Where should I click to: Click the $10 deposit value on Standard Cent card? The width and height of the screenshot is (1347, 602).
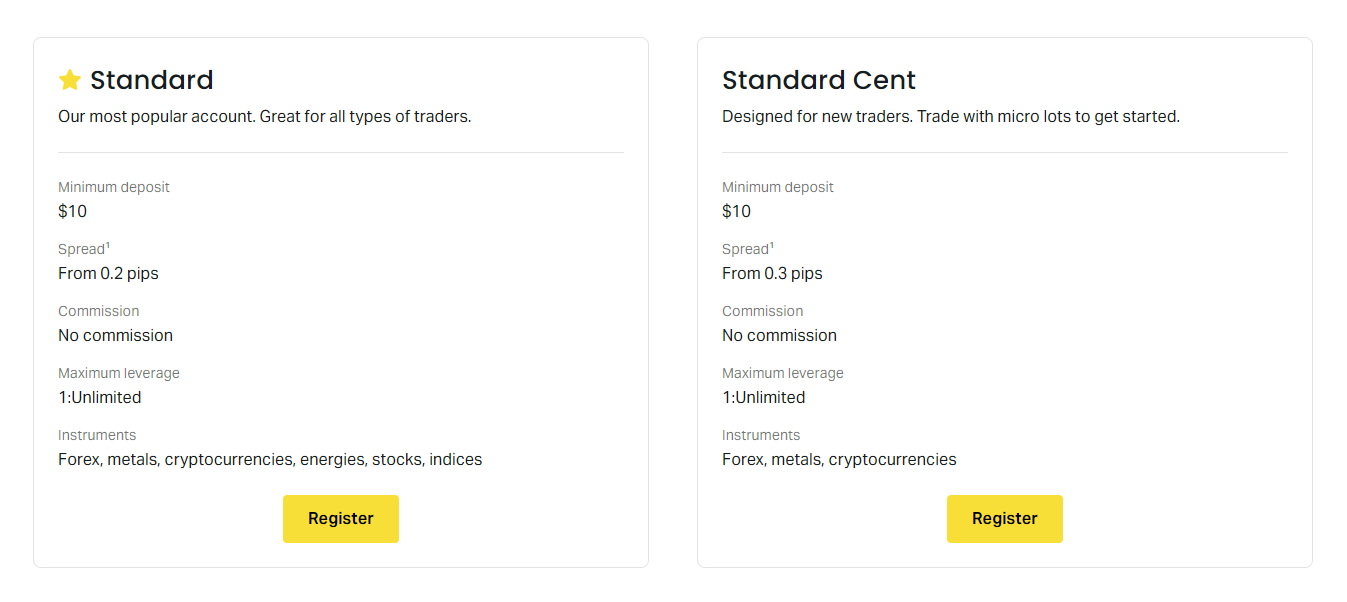click(736, 211)
